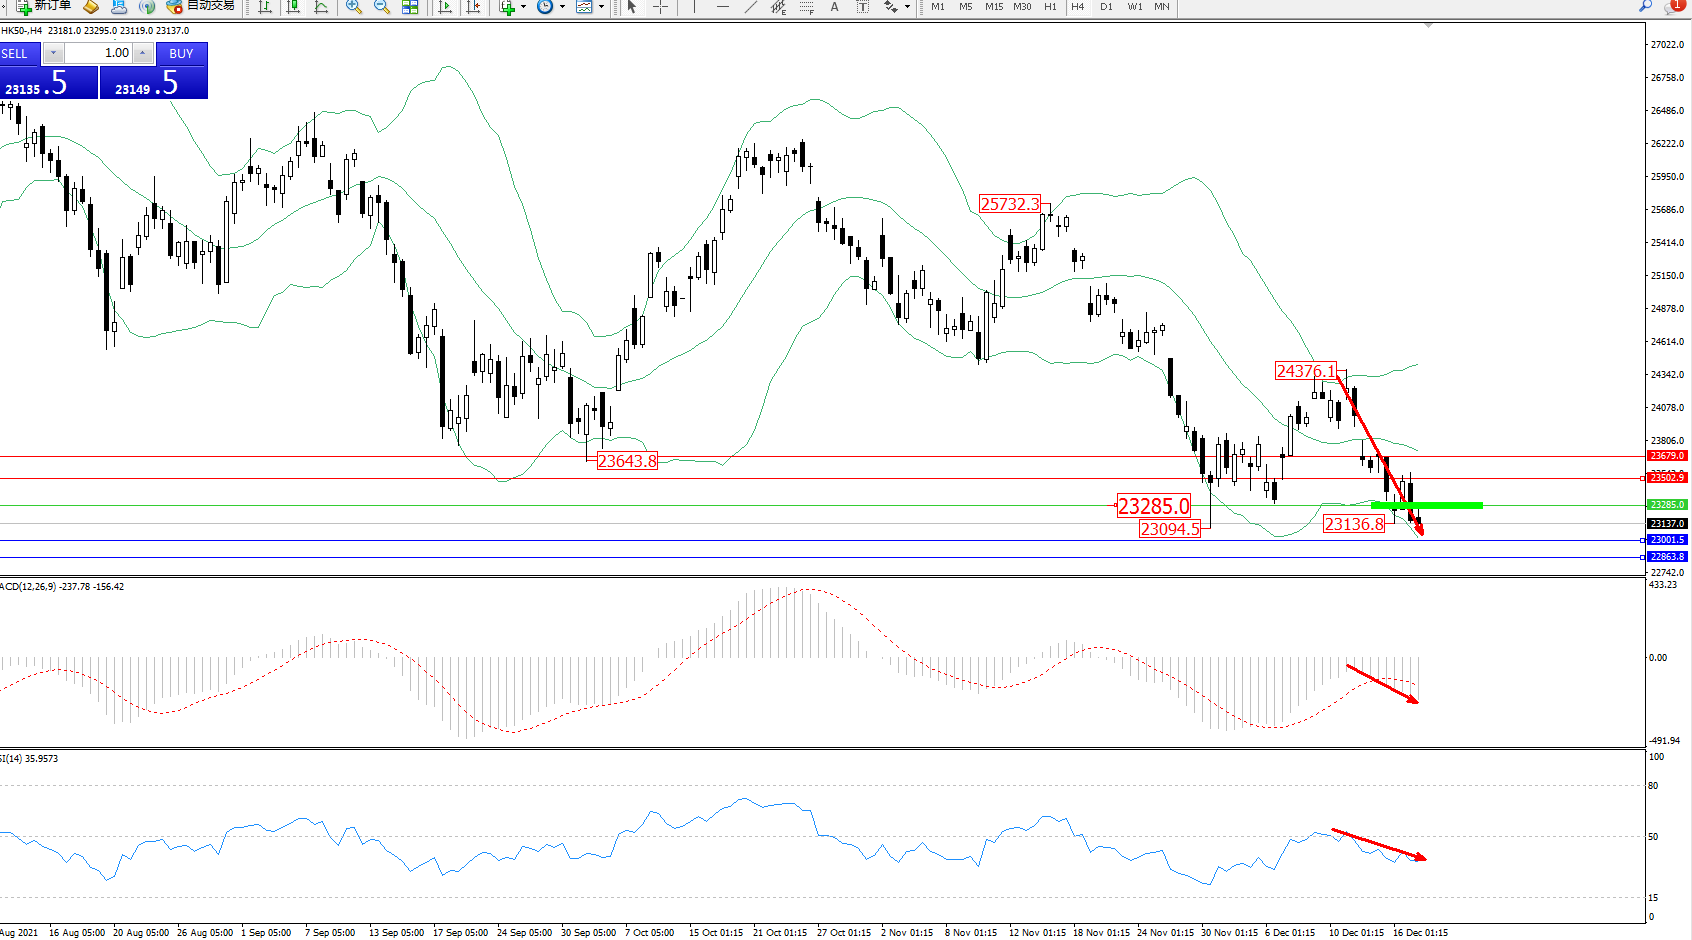The width and height of the screenshot is (1692, 940).
Task: Switch to the D1 timeframe
Action: [x=1106, y=7]
